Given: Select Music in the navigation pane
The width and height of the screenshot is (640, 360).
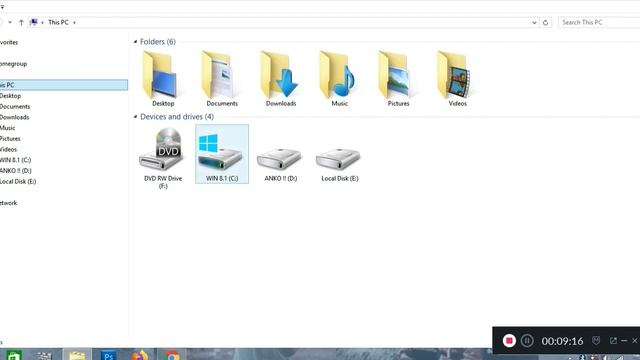Looking at the screenshot, I should [8, 128].
